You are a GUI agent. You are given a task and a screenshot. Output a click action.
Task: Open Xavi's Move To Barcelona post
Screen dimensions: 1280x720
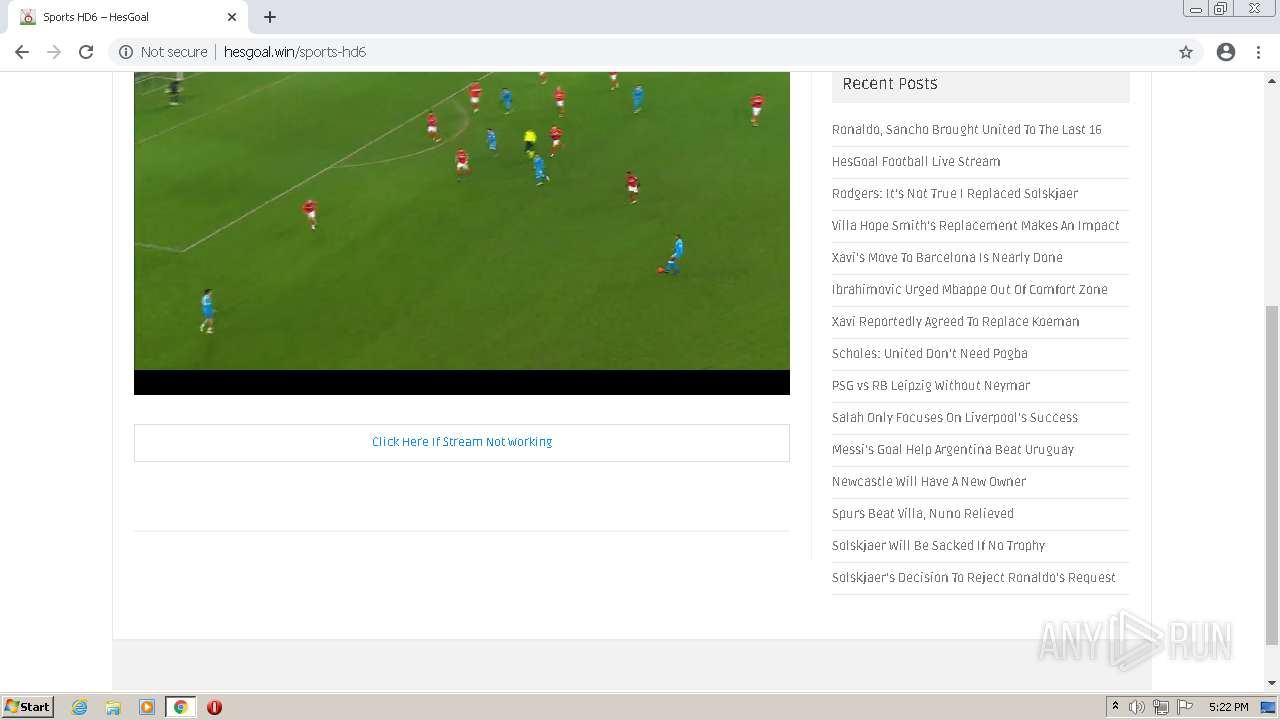947,258
